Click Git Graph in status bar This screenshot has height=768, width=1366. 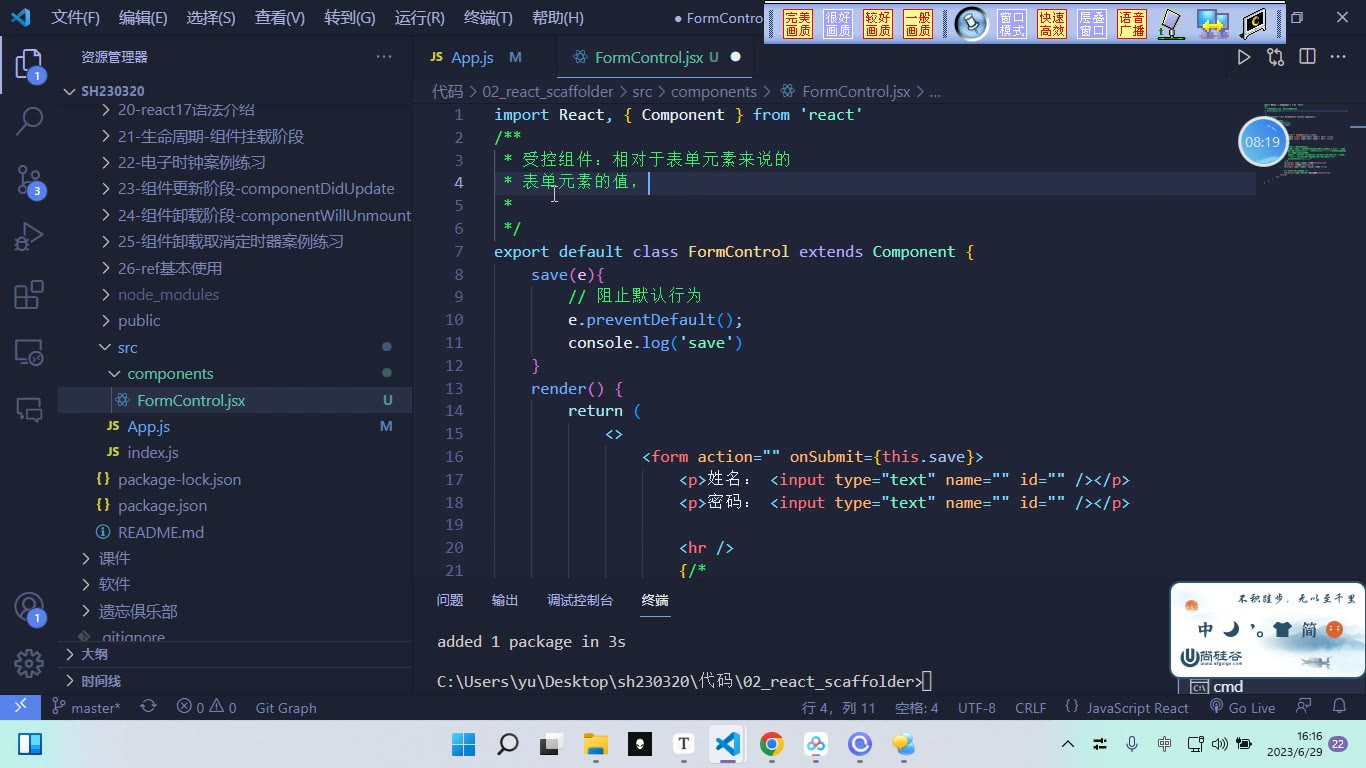(x=286, y=707)
